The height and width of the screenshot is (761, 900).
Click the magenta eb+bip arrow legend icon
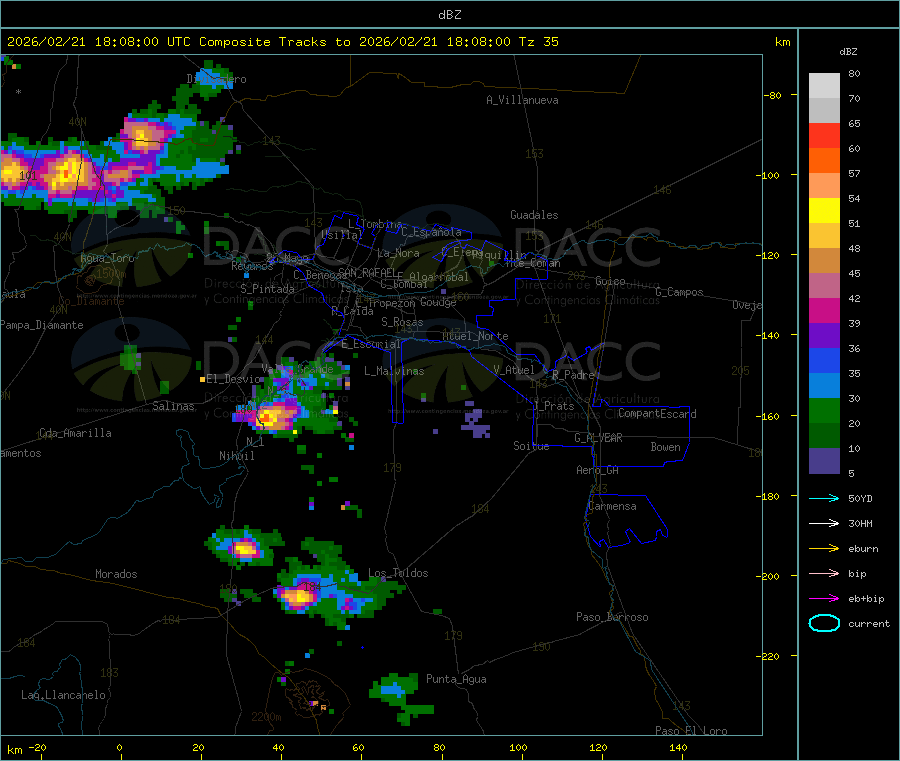[x=824, y=599]
